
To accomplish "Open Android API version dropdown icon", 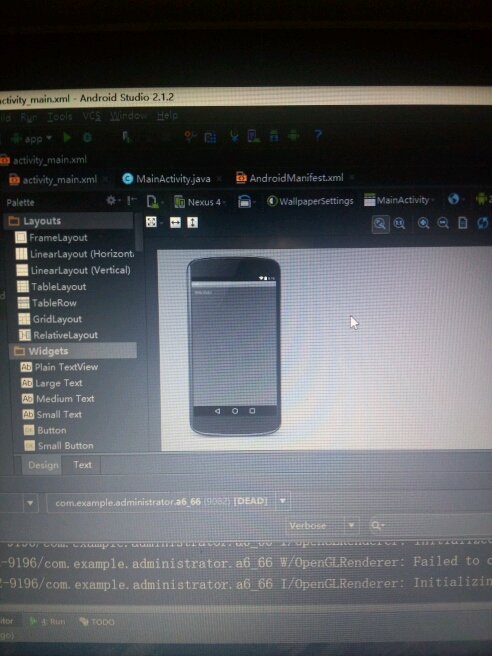I will tap(483, 198).
